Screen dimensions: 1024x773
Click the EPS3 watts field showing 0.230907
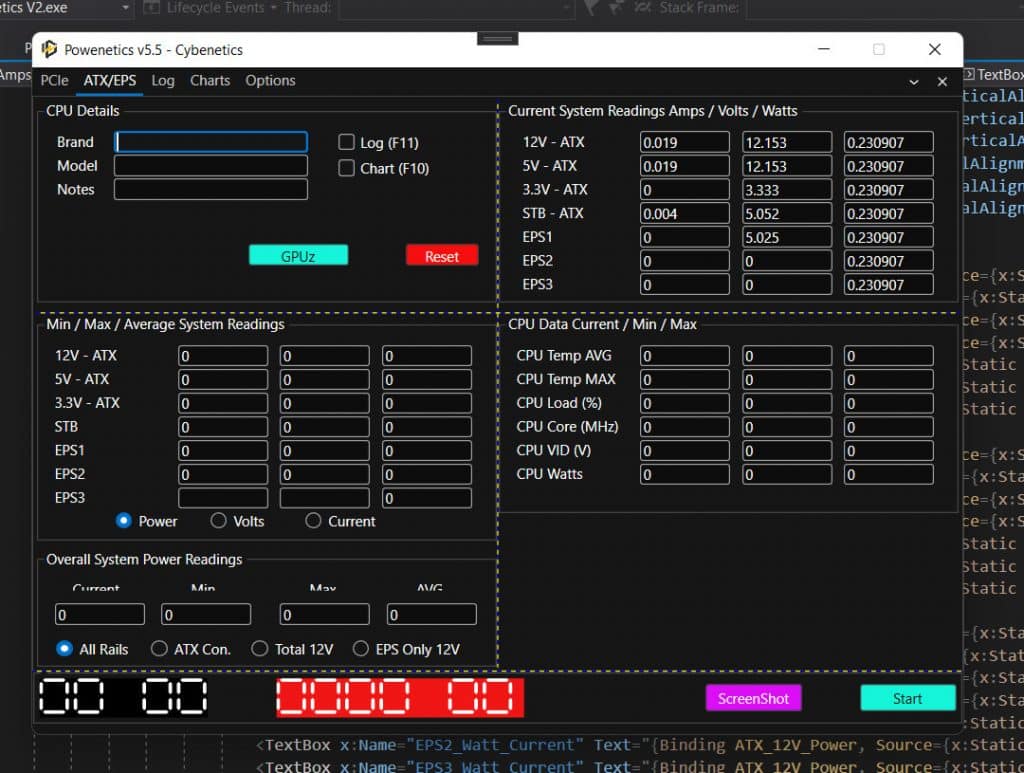click(888, 285)
